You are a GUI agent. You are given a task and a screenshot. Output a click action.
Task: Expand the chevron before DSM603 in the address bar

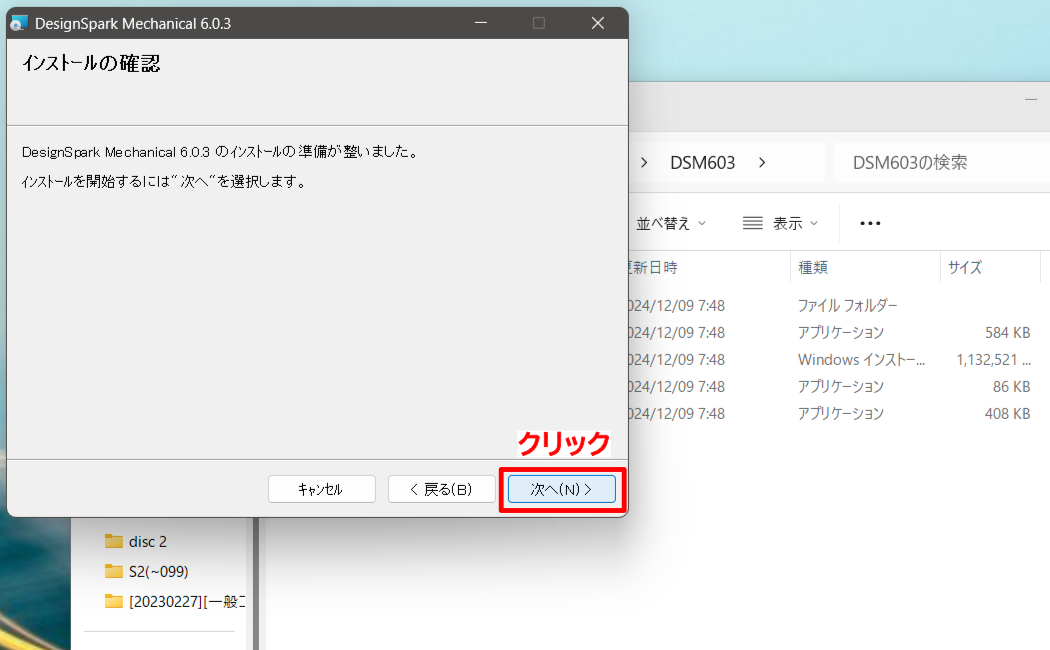pos(644,163)
